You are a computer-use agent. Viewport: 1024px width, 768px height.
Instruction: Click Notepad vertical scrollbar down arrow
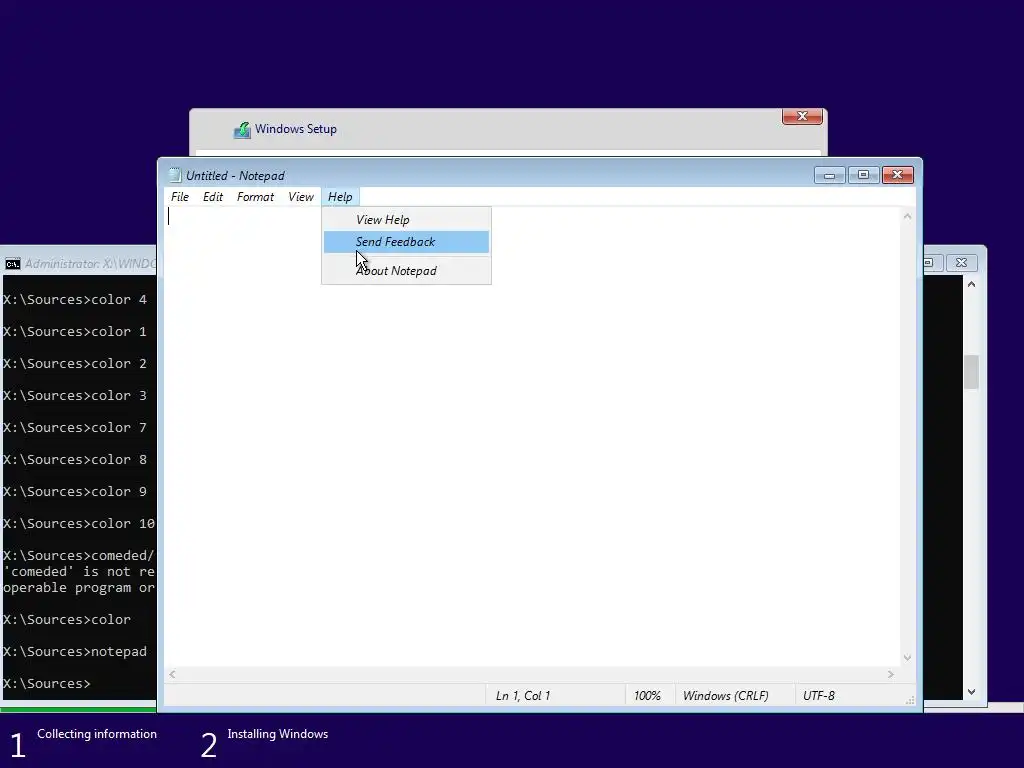pos(907,658)
